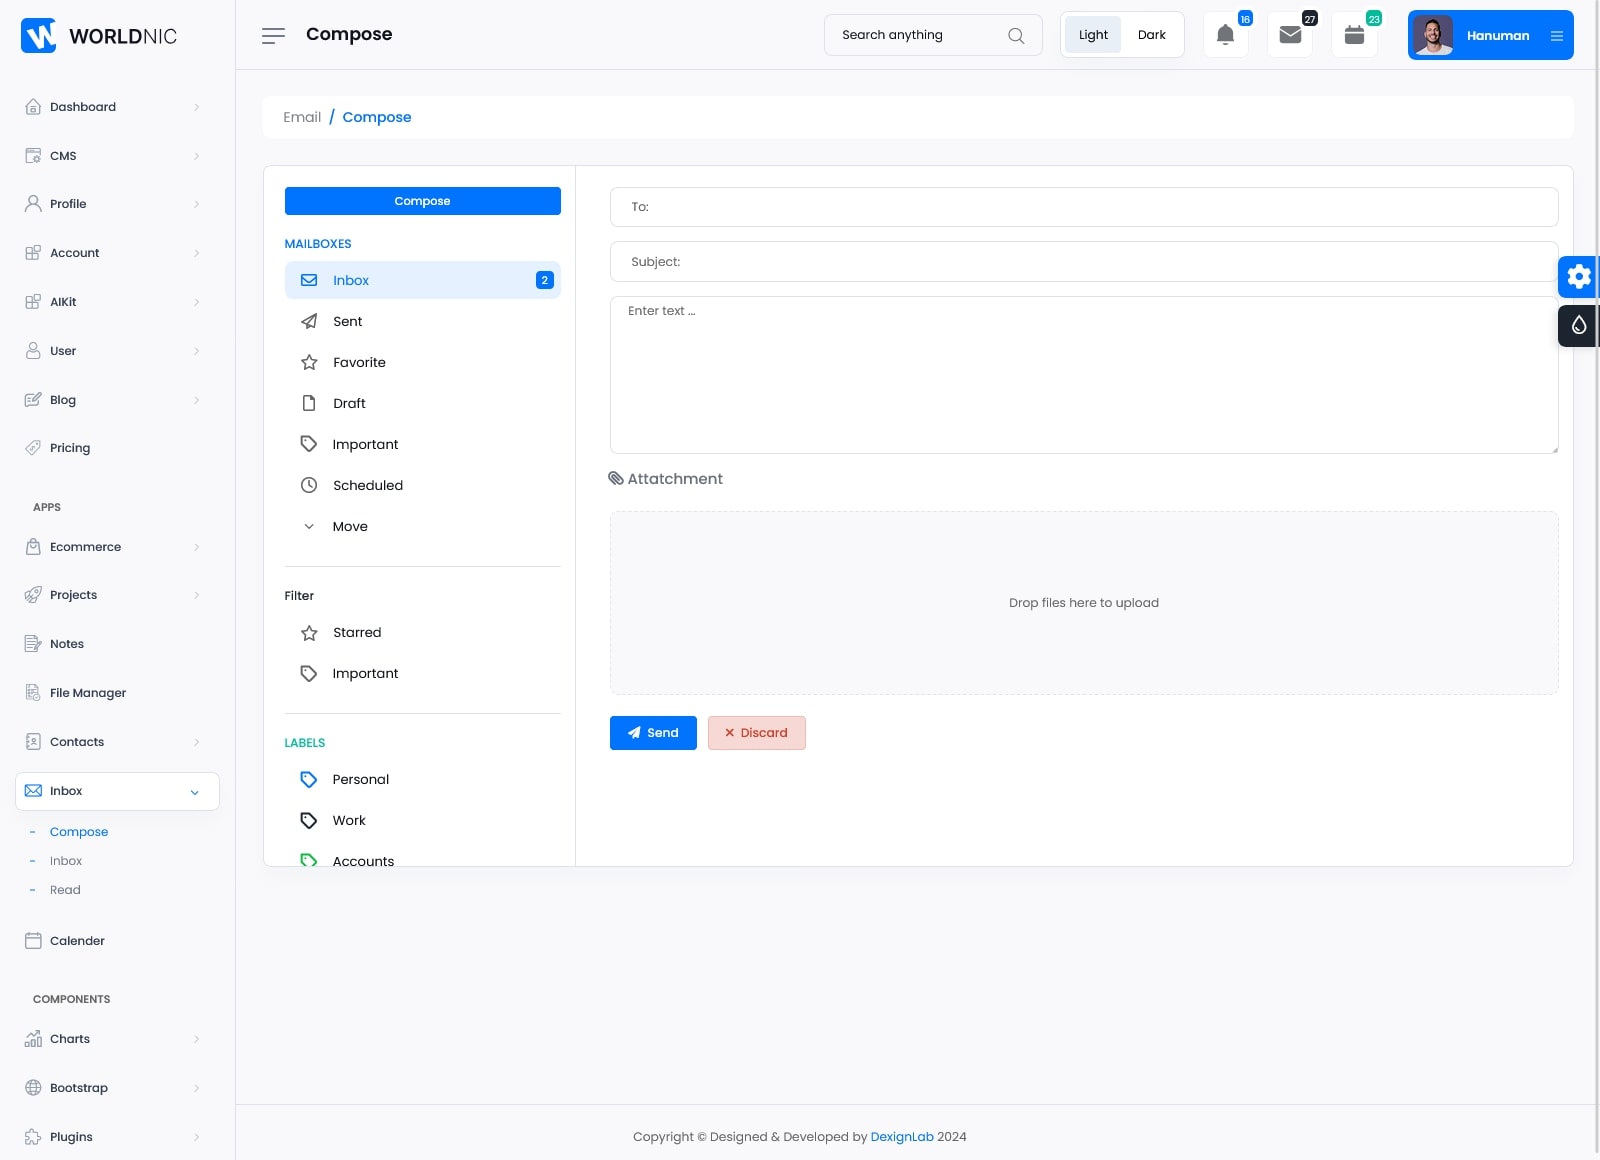
Task: Switch to Light theme mode
Action: point(1093,35)
